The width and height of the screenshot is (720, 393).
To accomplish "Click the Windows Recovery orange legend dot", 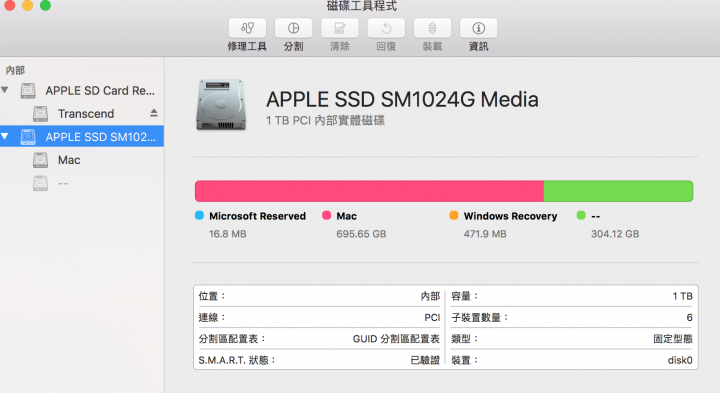I will click(454, 215).
